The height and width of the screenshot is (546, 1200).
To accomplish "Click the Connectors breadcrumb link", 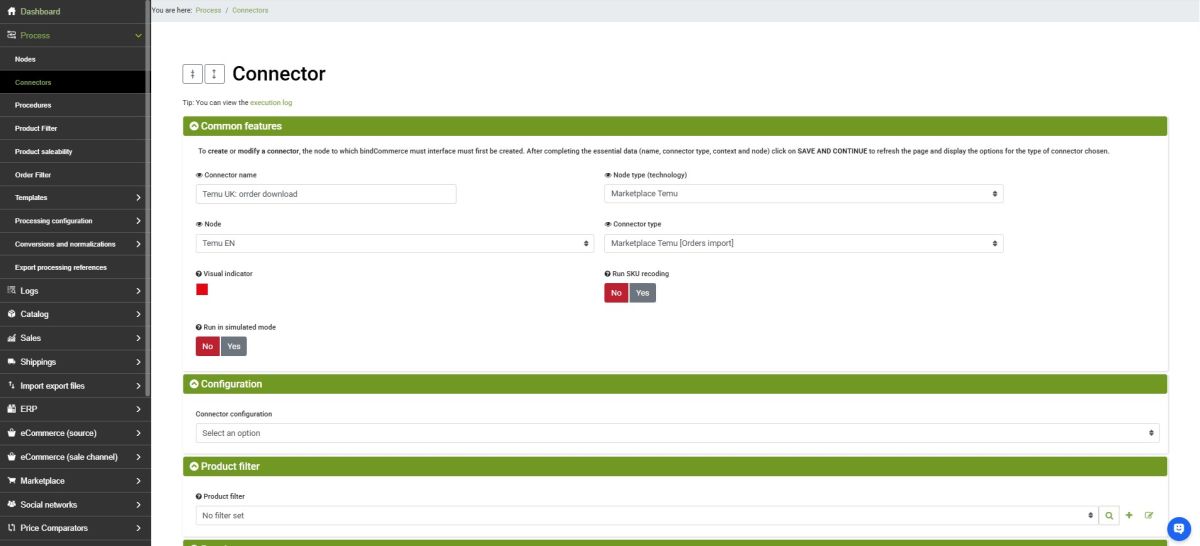I will tap(250, 10).
